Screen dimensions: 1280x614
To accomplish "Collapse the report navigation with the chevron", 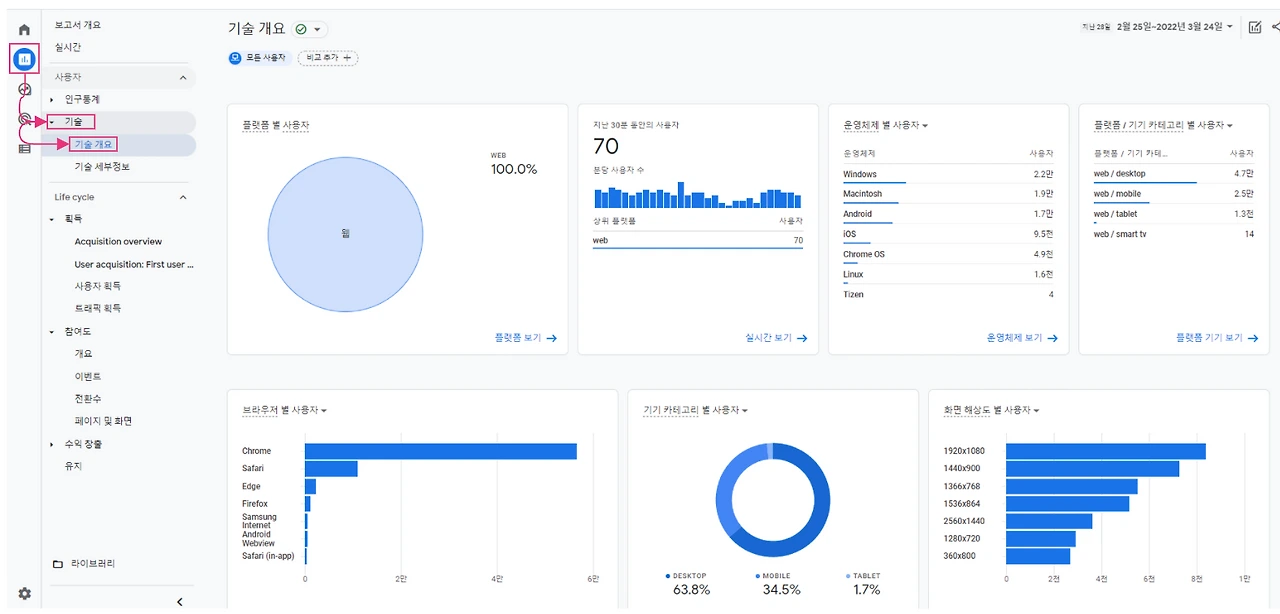I will [x=179, y=602].
